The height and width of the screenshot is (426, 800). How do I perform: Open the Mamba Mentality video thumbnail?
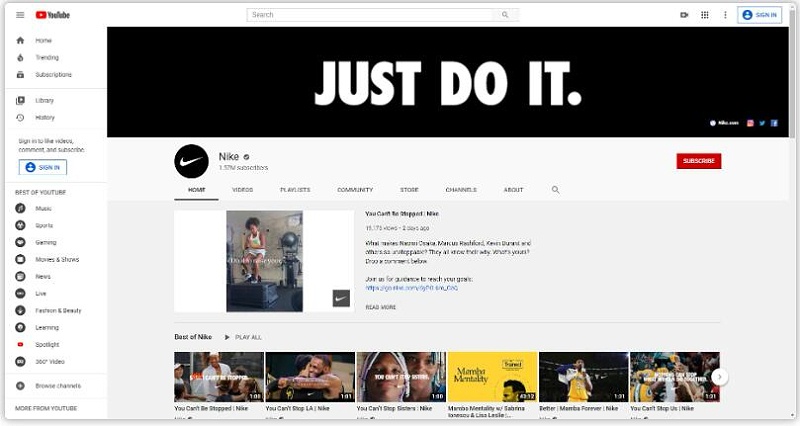point(492,376)
